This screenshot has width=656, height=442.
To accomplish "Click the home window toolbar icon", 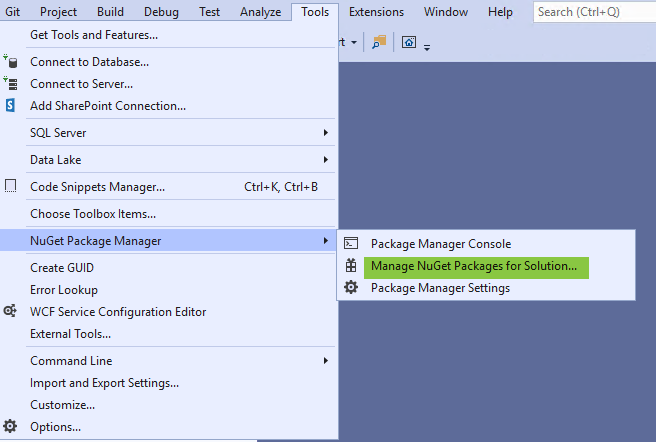I will pyautogui.click(x=409, y=42).
